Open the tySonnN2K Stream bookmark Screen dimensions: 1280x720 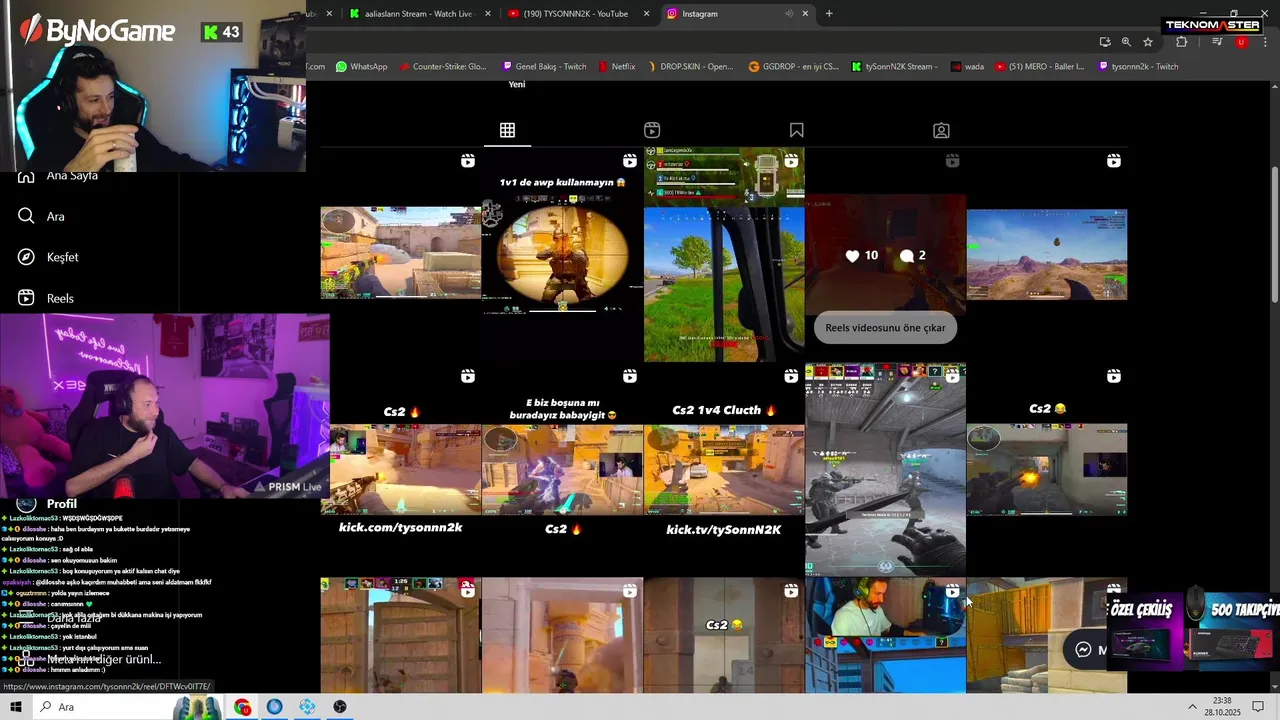(895, 67)
